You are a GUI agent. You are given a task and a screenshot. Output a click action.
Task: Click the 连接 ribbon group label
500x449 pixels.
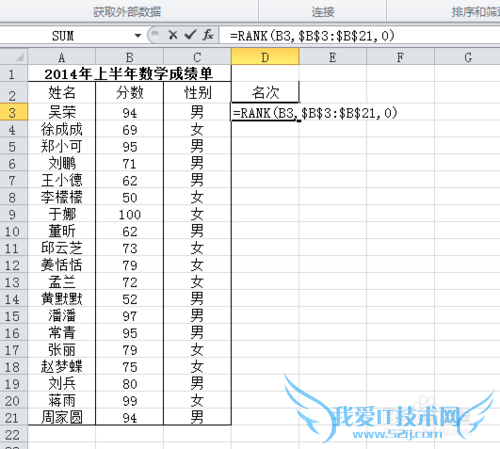tap(323, 12)
